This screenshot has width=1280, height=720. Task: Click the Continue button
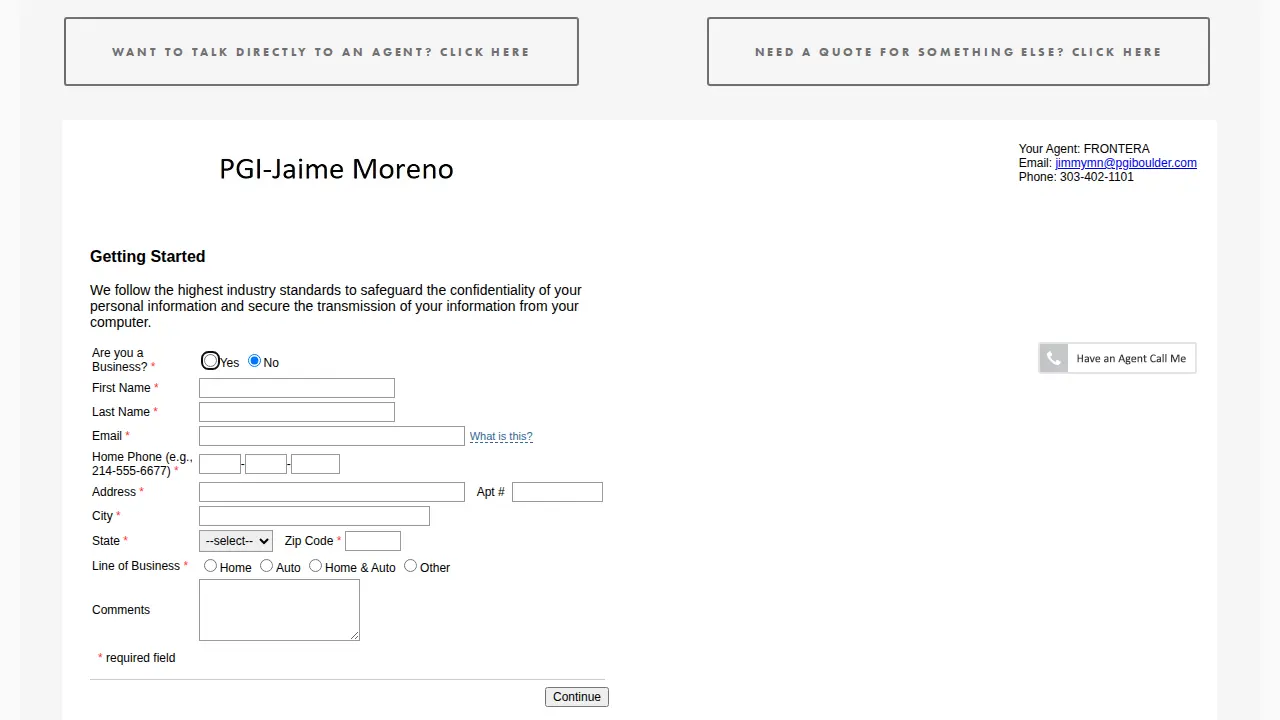577,697
